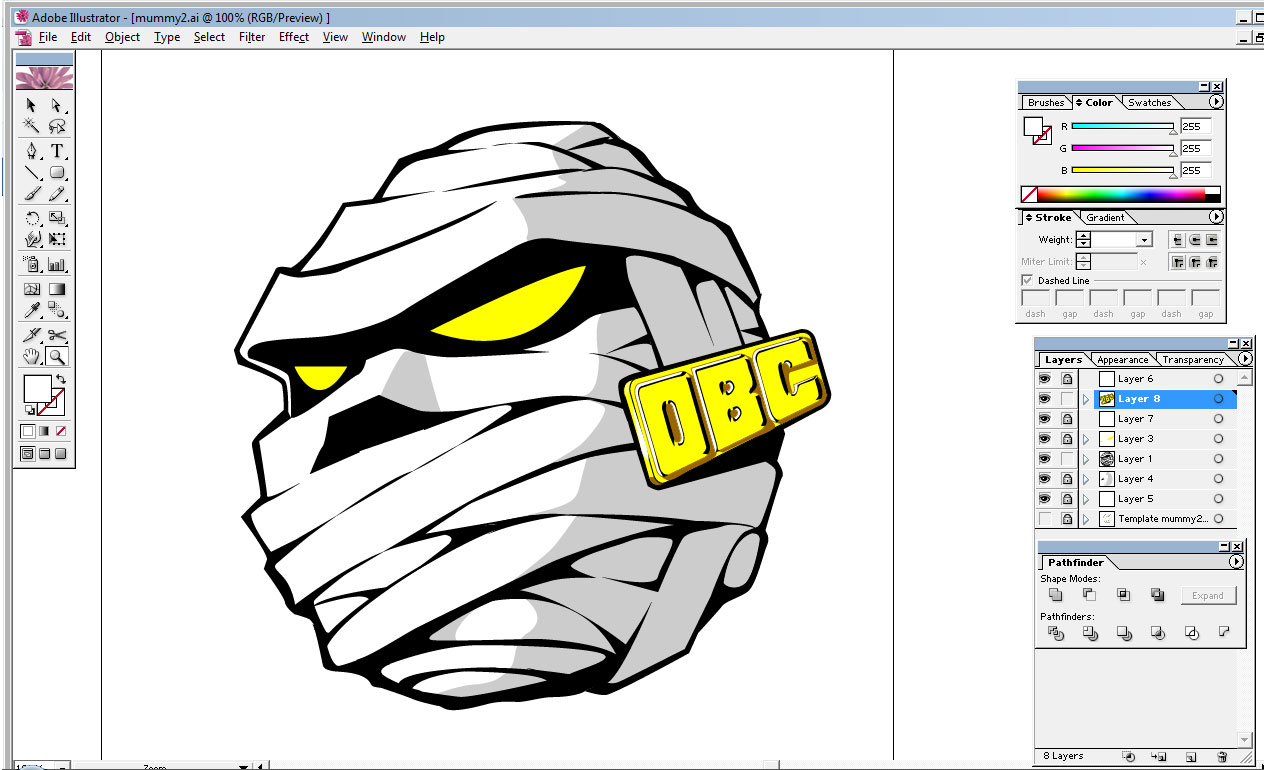Switch to the Hand tool
Image resolution: width=1264 pixels, height=770 pixels.
coord(32,356)
